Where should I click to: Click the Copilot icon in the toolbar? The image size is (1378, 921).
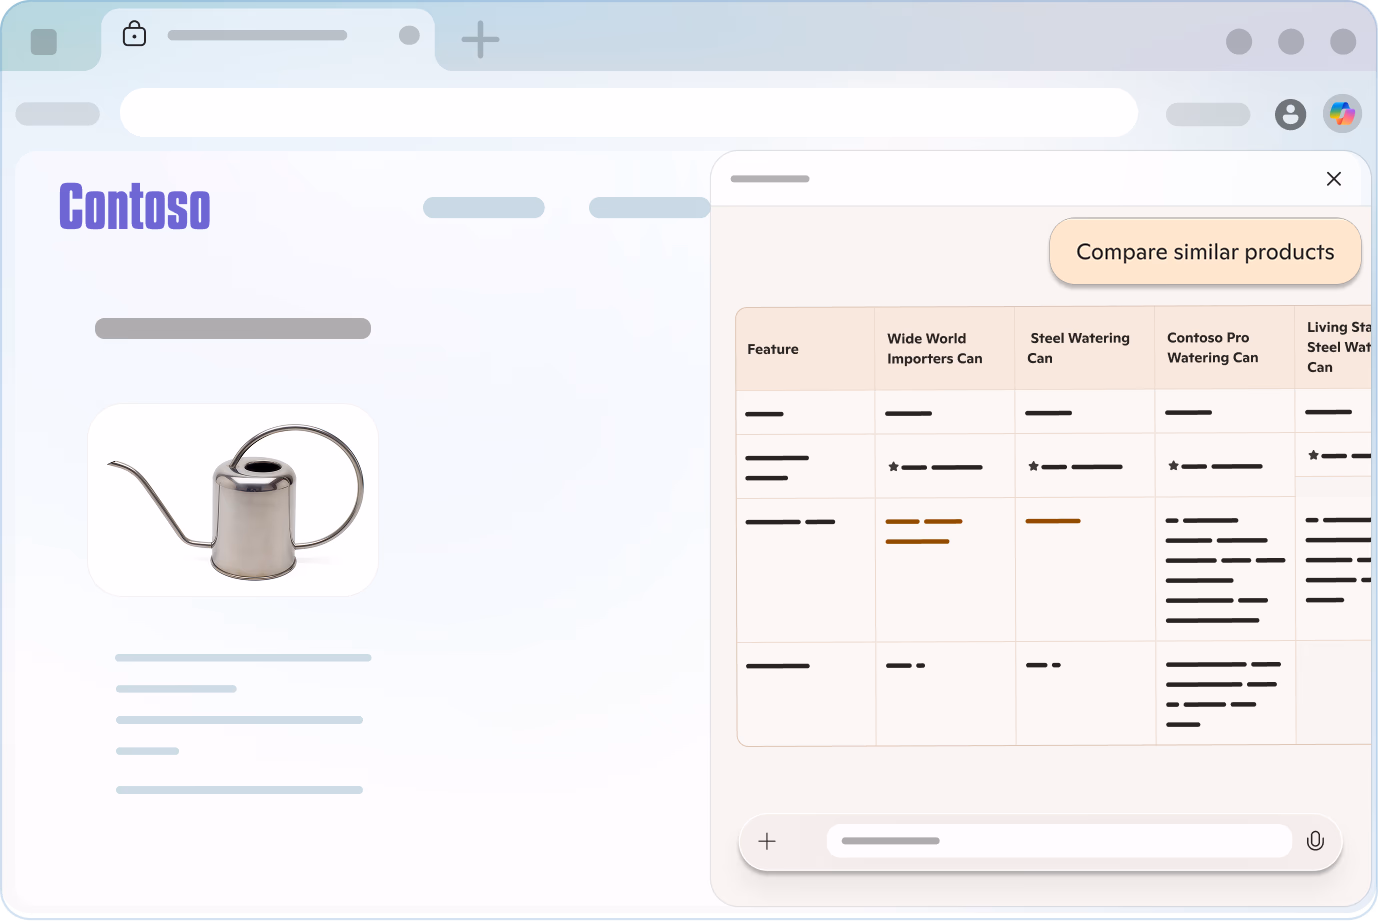tap(1342, 114)
